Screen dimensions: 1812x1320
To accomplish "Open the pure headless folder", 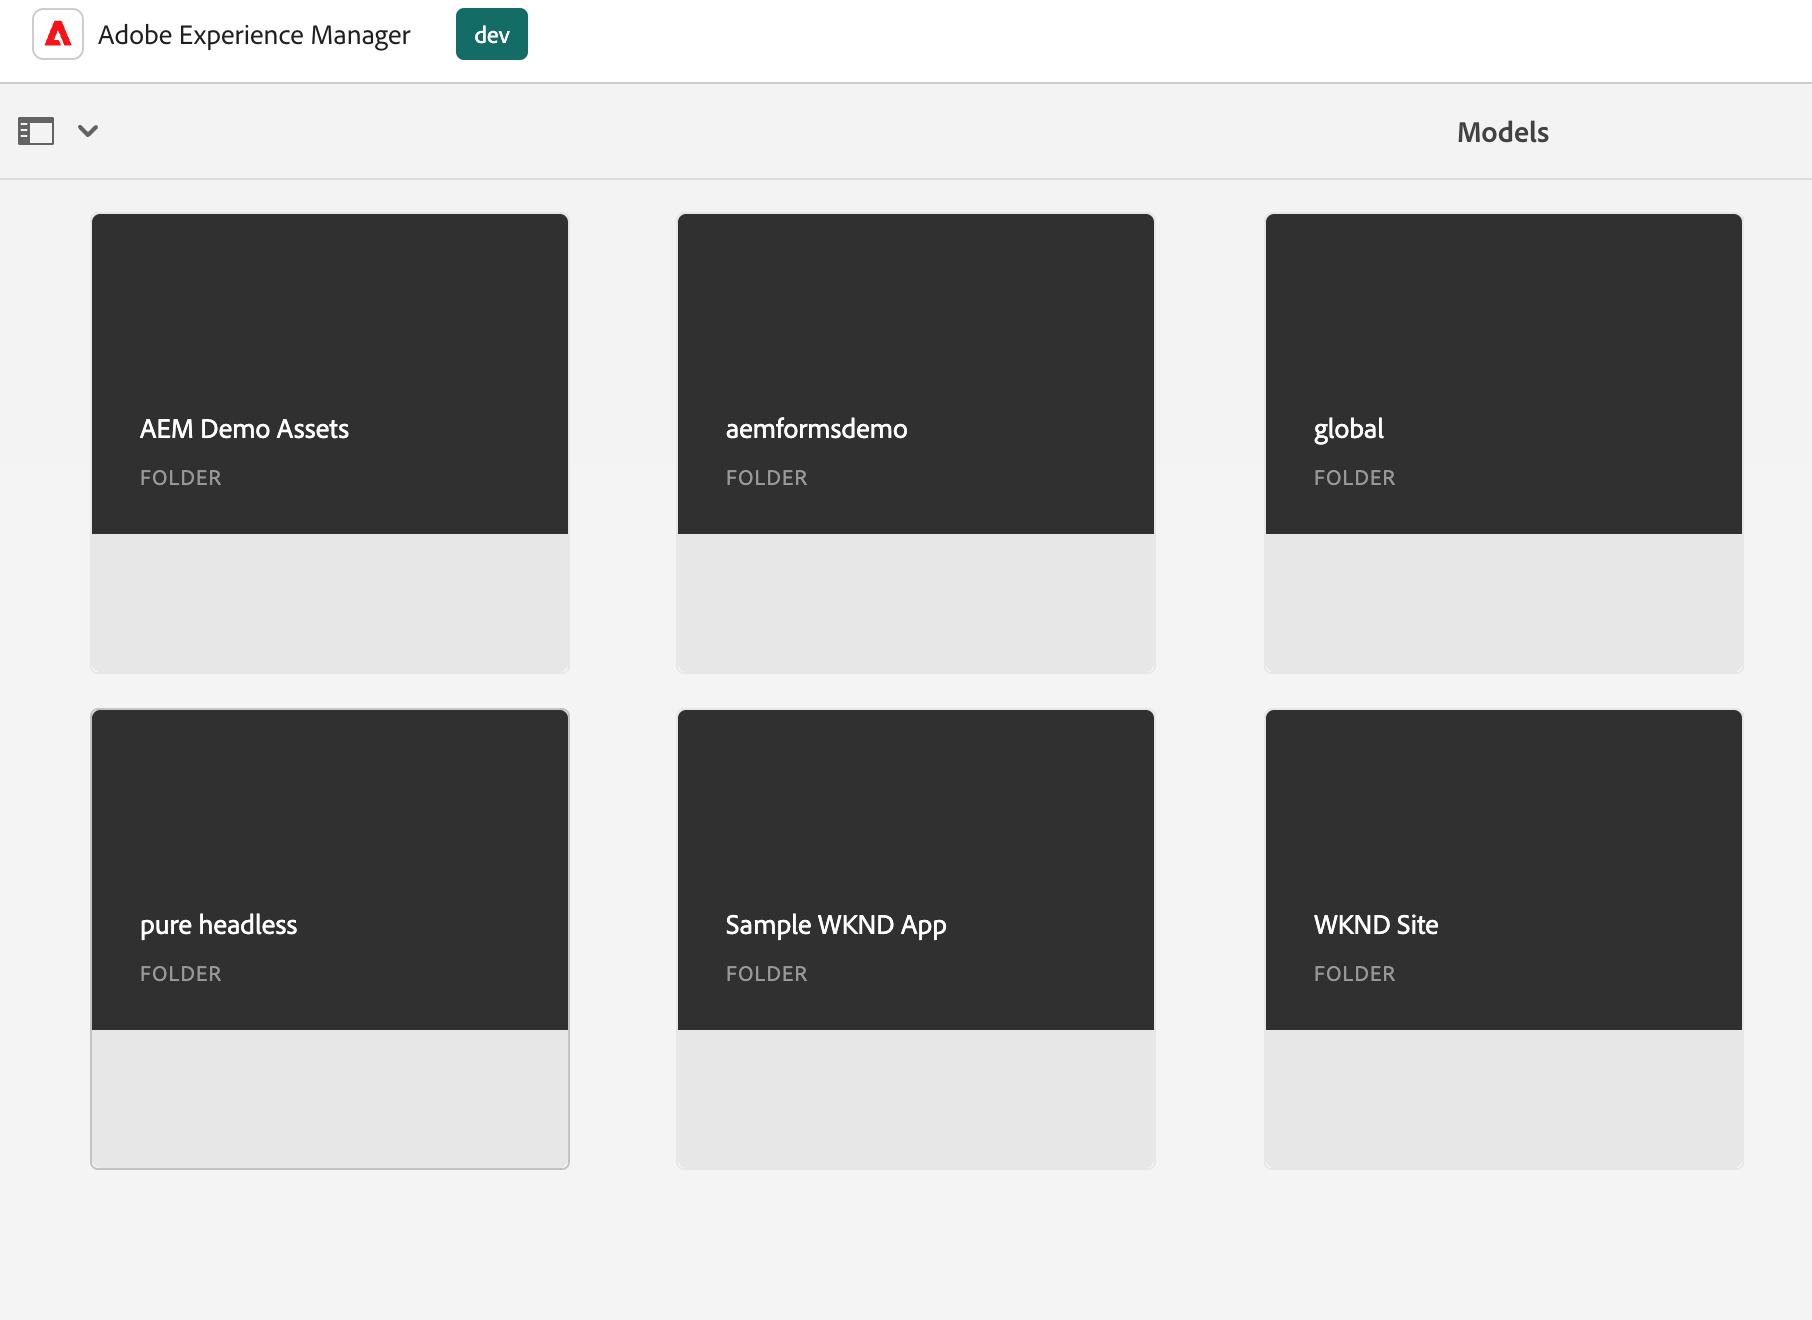I will pos(330,939).
